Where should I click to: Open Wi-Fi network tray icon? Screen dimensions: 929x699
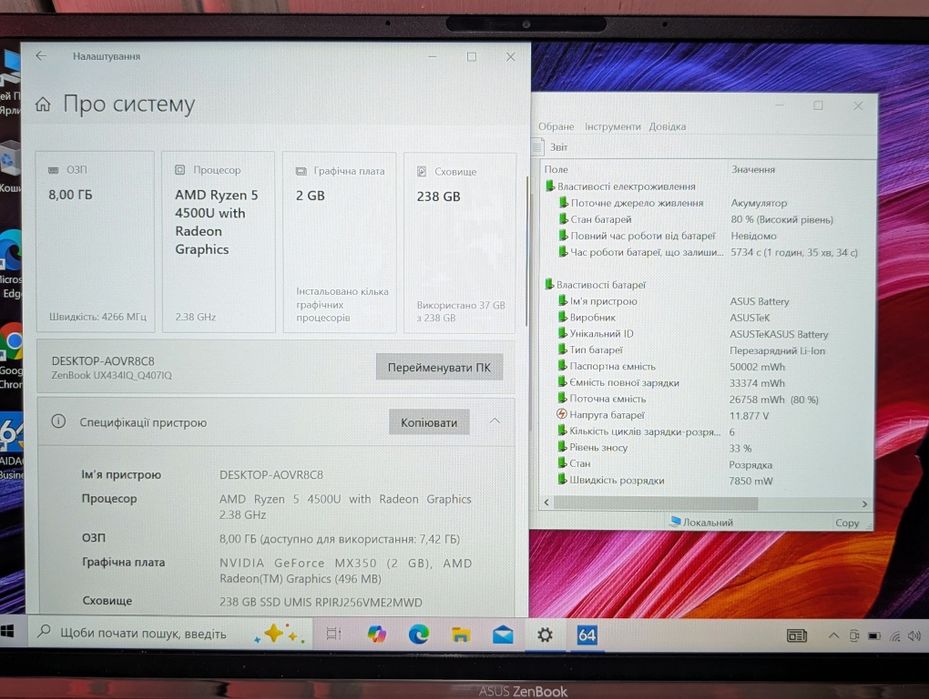(895, 637)
